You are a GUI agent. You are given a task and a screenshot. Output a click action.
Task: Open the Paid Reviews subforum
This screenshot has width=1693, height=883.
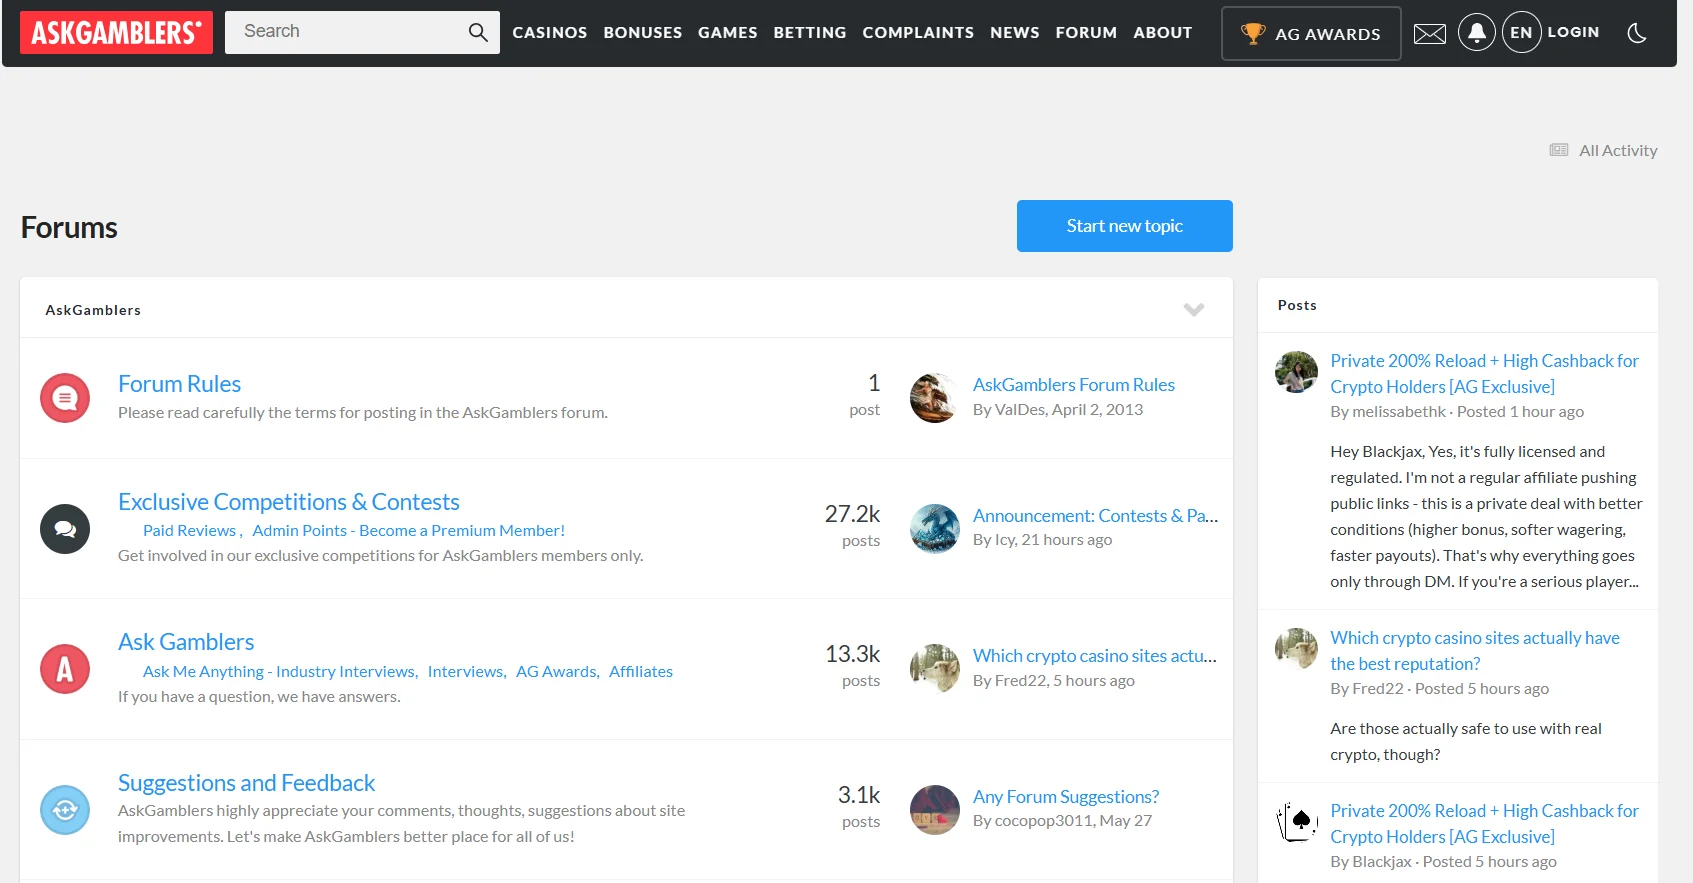click(190, 531)
